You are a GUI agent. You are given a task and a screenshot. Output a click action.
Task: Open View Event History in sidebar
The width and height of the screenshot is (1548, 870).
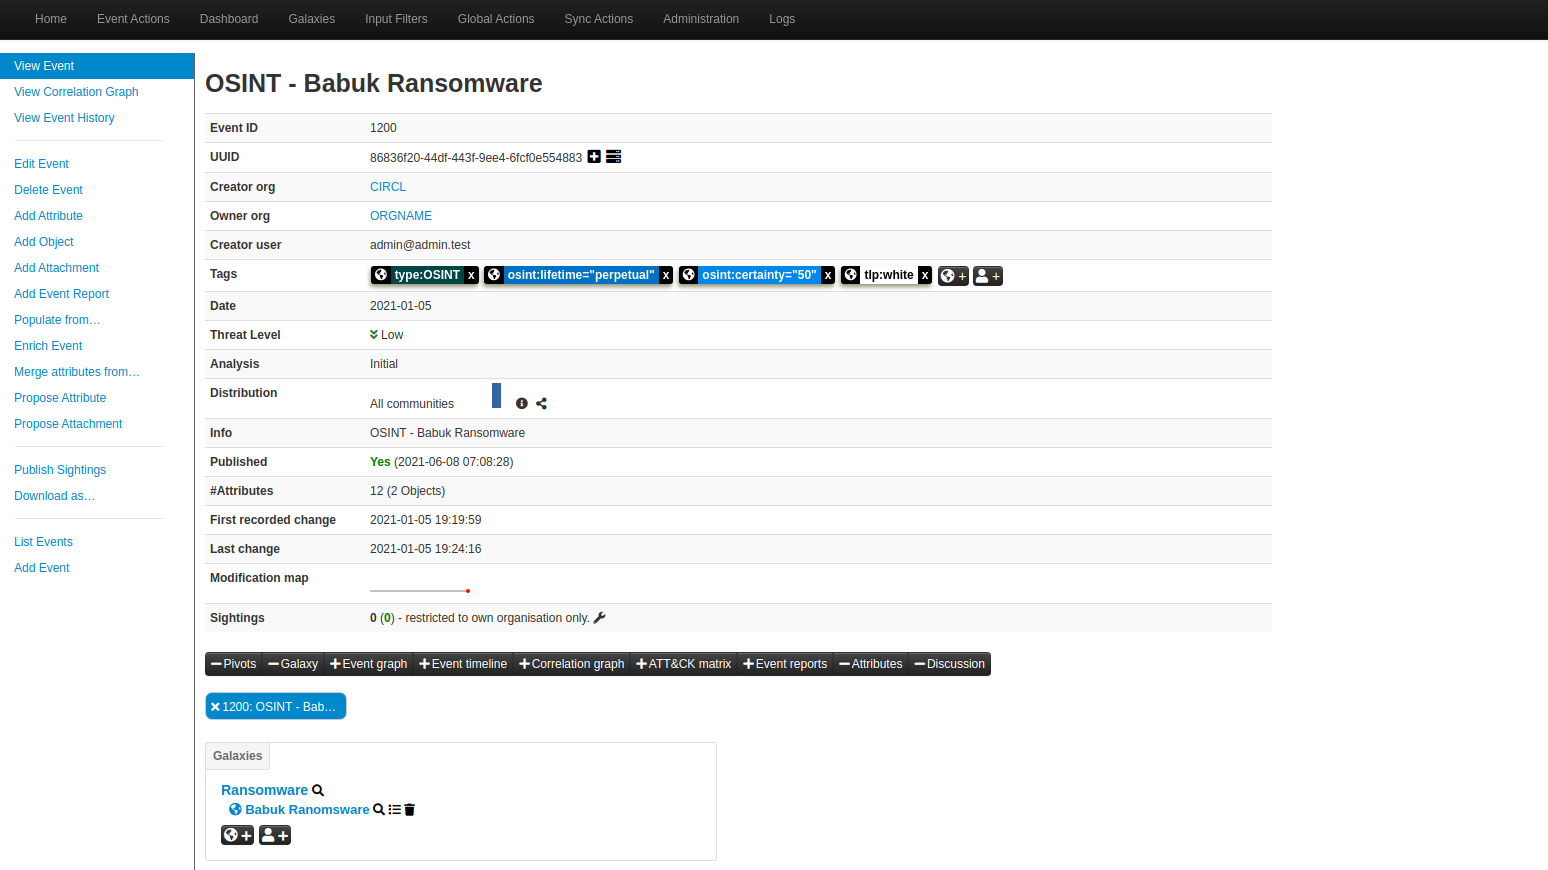(64, 118)
